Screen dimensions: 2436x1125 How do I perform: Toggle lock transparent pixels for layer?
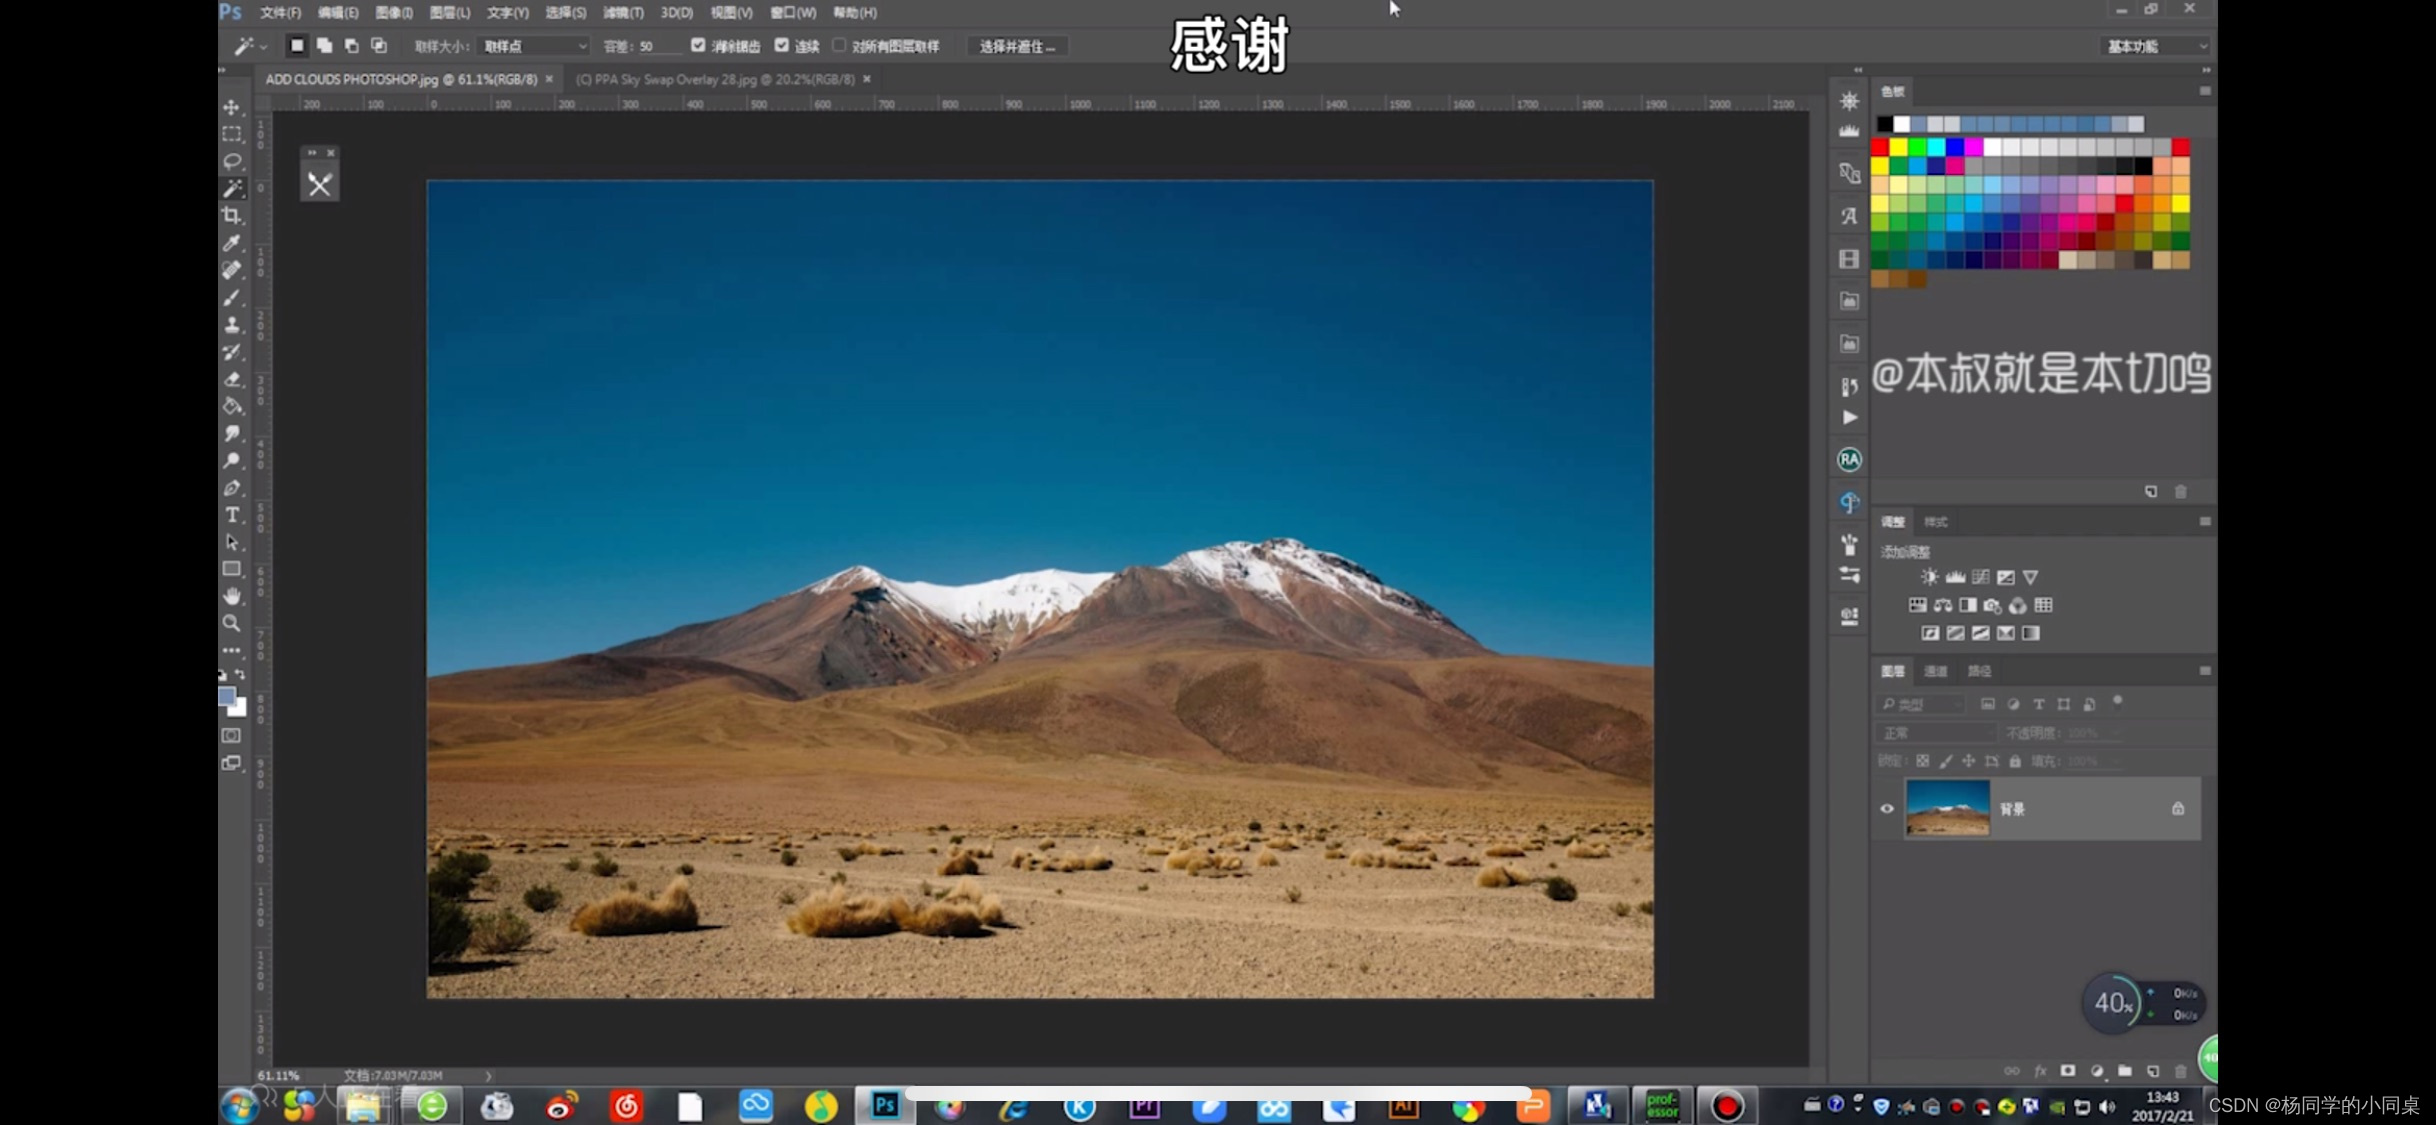pyautogui.click(x=1922, y=761)
